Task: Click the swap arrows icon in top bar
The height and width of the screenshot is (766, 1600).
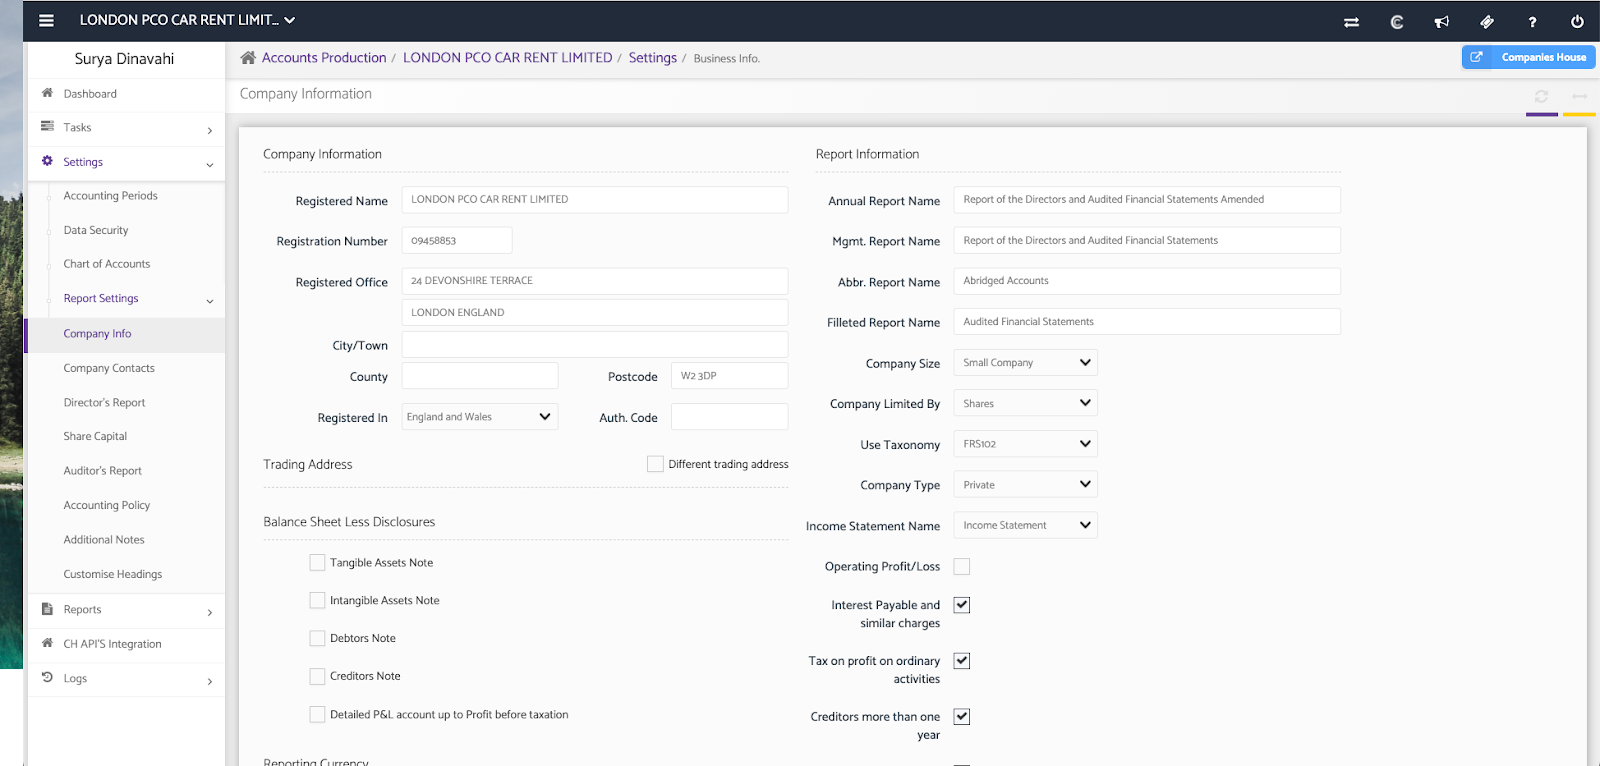Action: click(1351, 22)
